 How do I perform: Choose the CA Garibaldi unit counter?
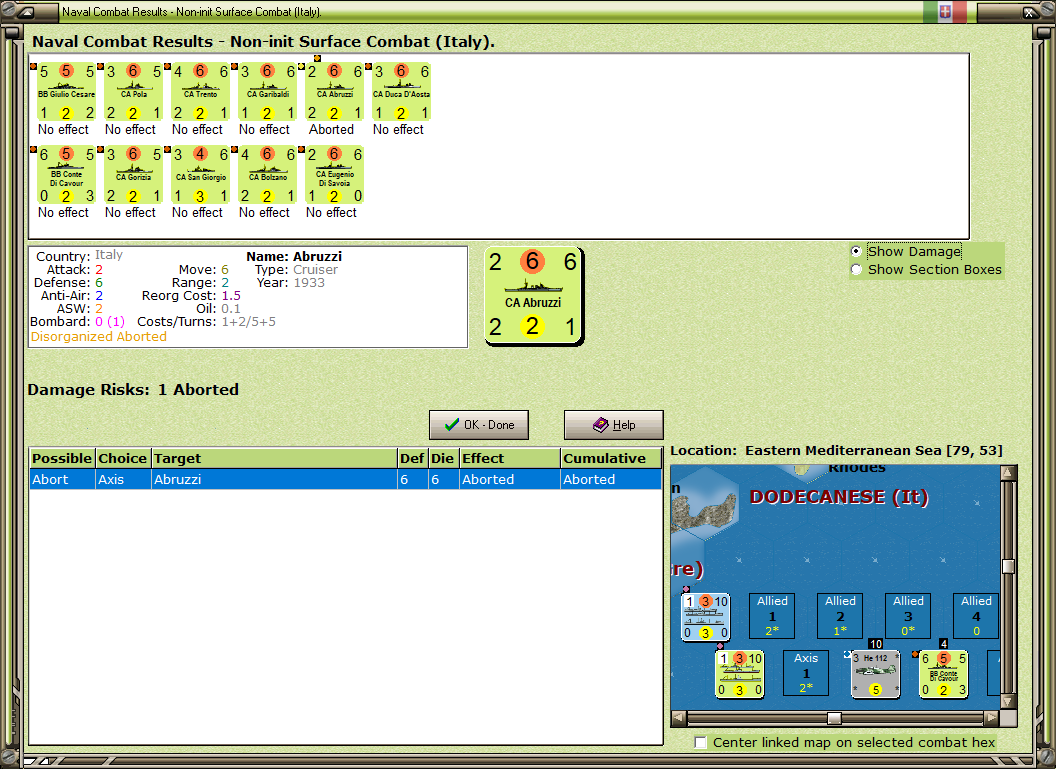[267, 92]
